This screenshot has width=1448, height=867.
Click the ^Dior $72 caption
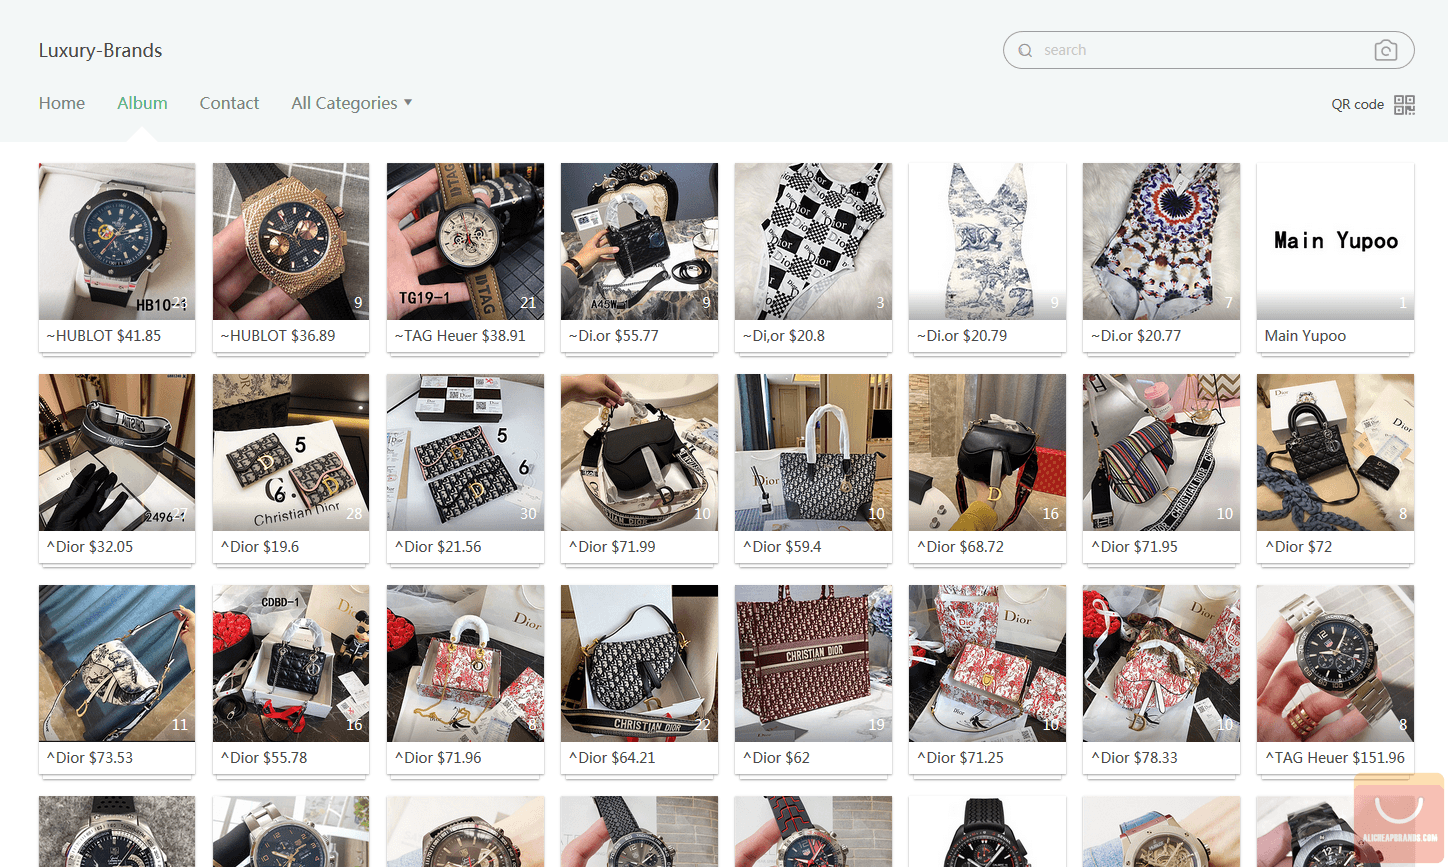click(x=1299, y=547)
